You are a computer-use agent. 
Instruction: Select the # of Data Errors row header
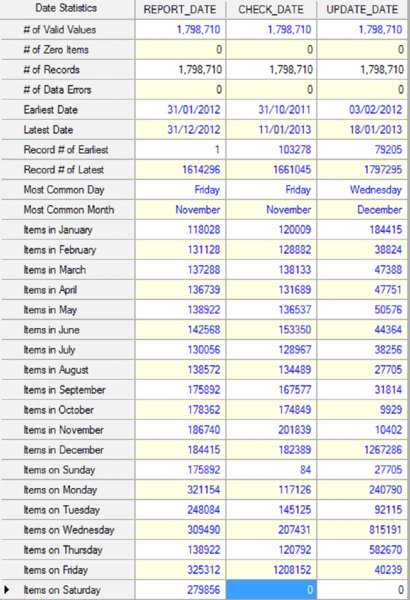pos(57,90)
